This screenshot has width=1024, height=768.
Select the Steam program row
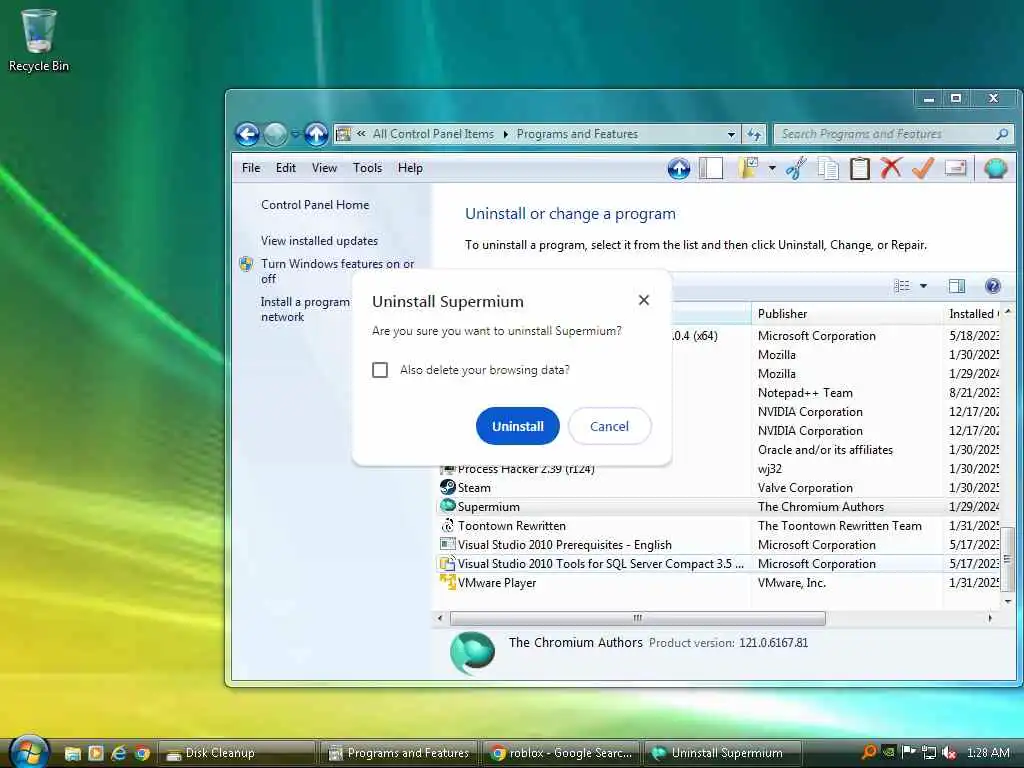pos(718,488)
